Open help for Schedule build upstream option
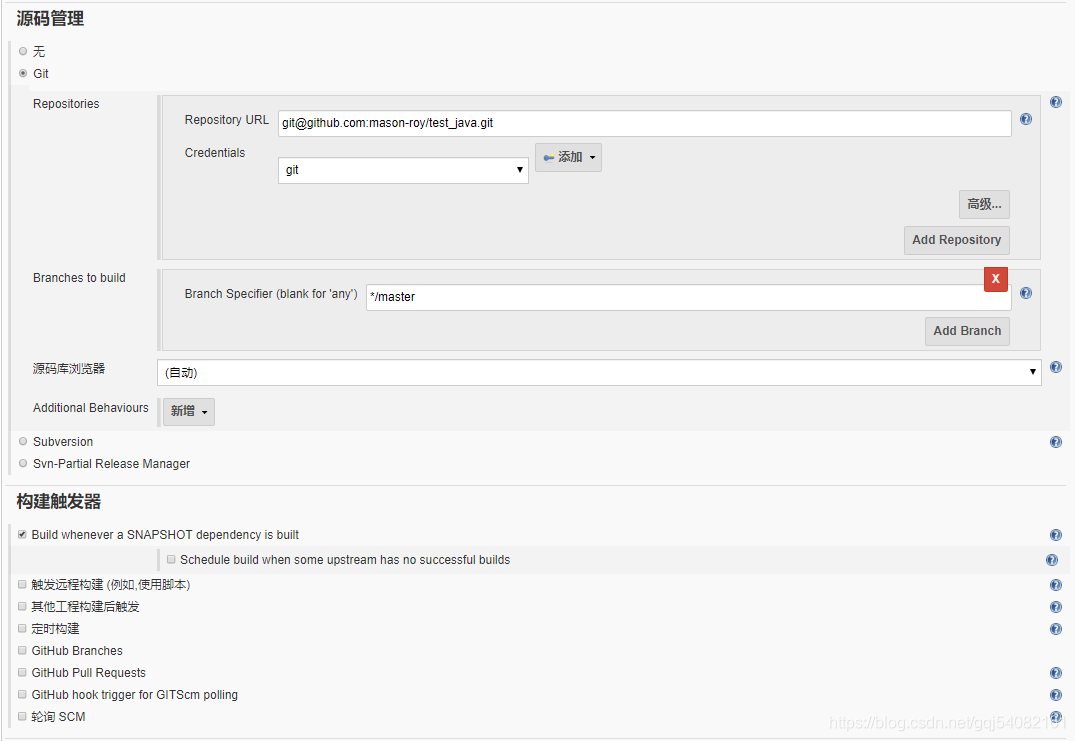Viewport: 1075px width, 741px height. 1052,560
